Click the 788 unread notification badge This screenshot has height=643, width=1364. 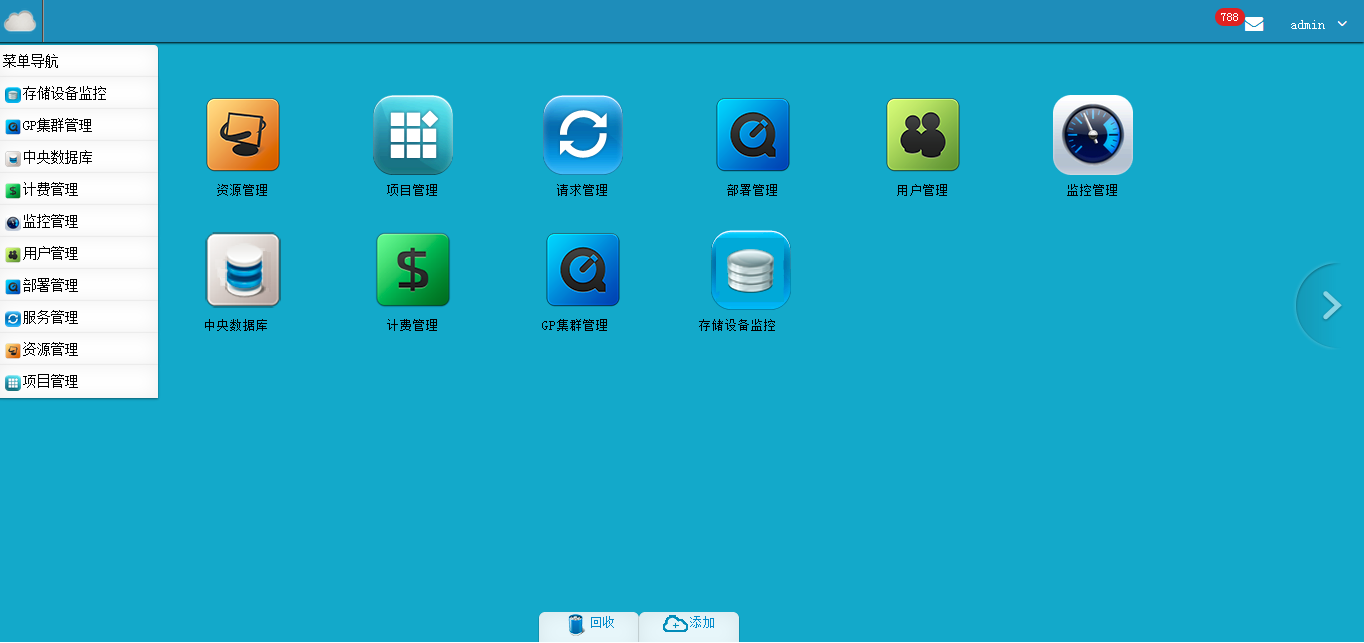(x=1229, y=17)
